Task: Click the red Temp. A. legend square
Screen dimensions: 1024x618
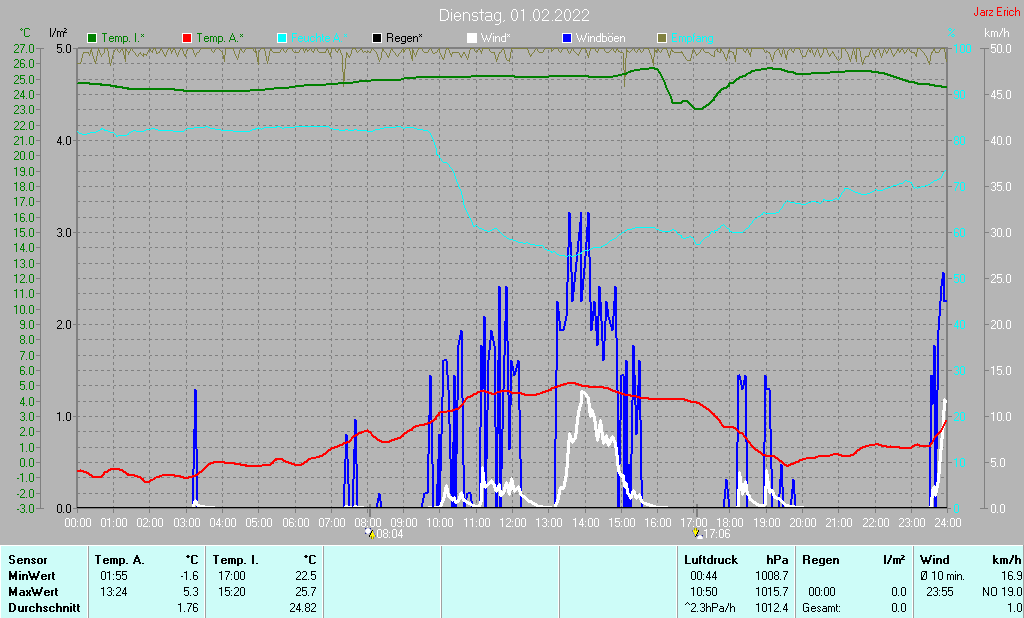Action: point(187,38)
